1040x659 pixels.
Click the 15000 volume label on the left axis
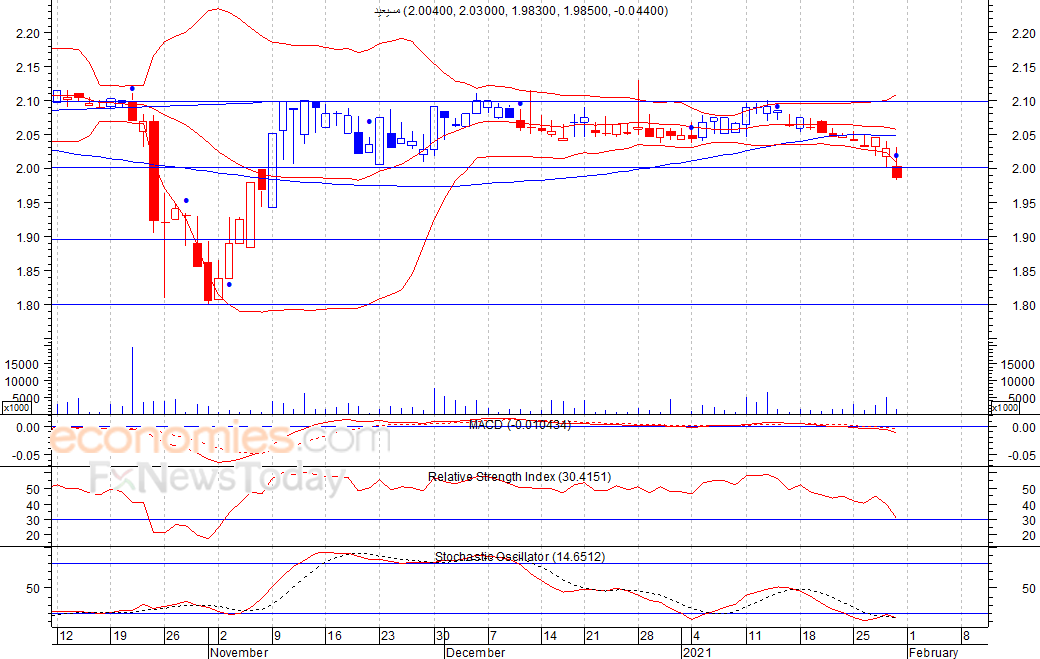[x=22, y=365]
